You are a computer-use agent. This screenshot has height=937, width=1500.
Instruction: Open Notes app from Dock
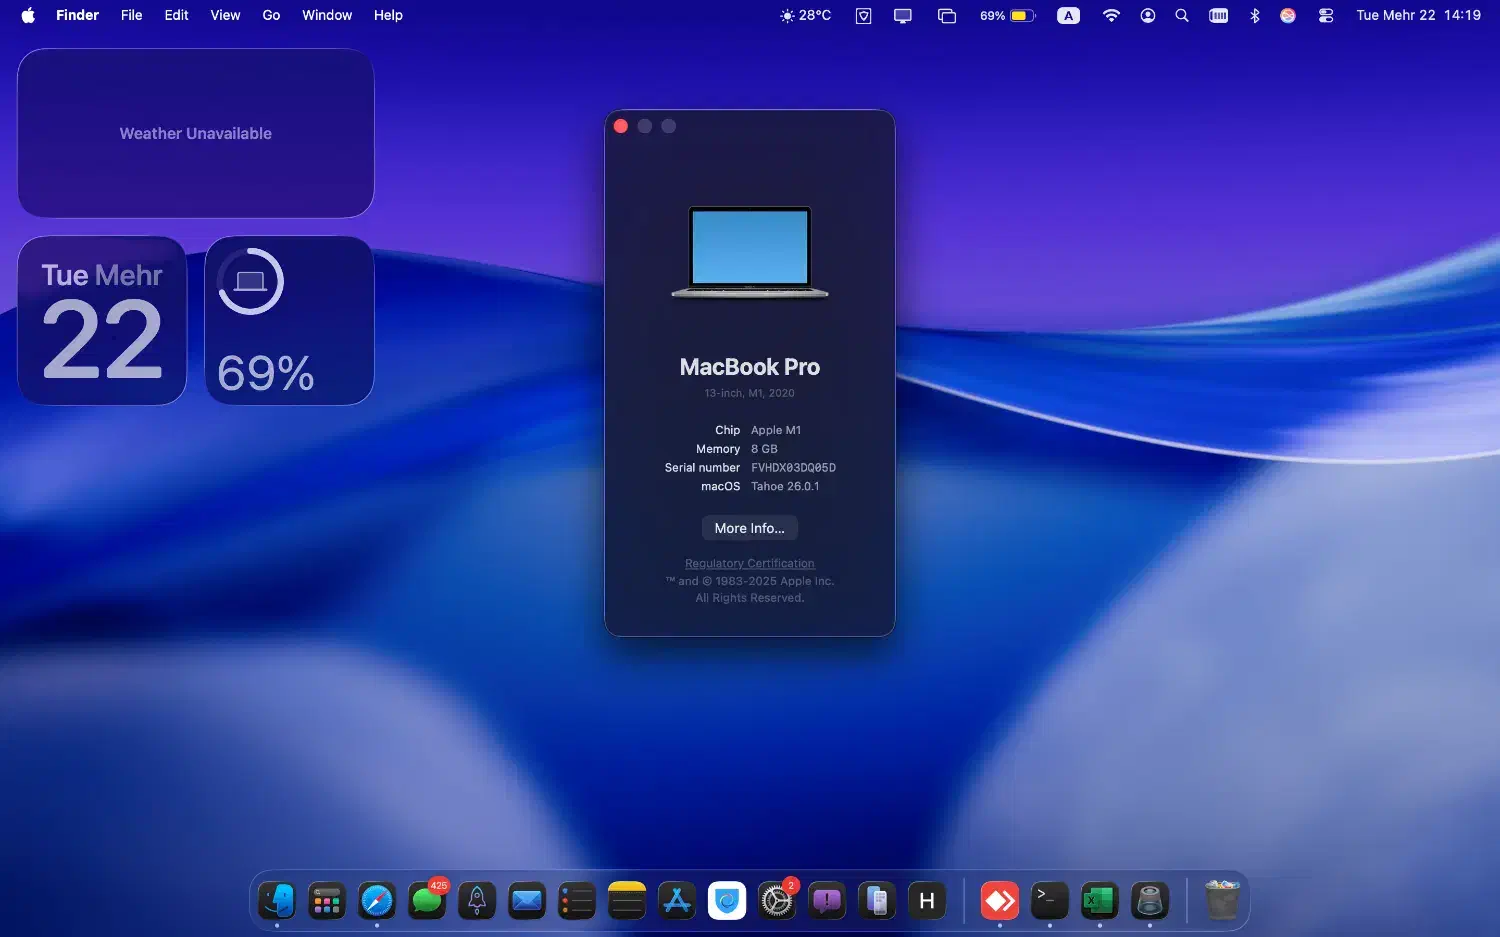(x=627, y=901)
